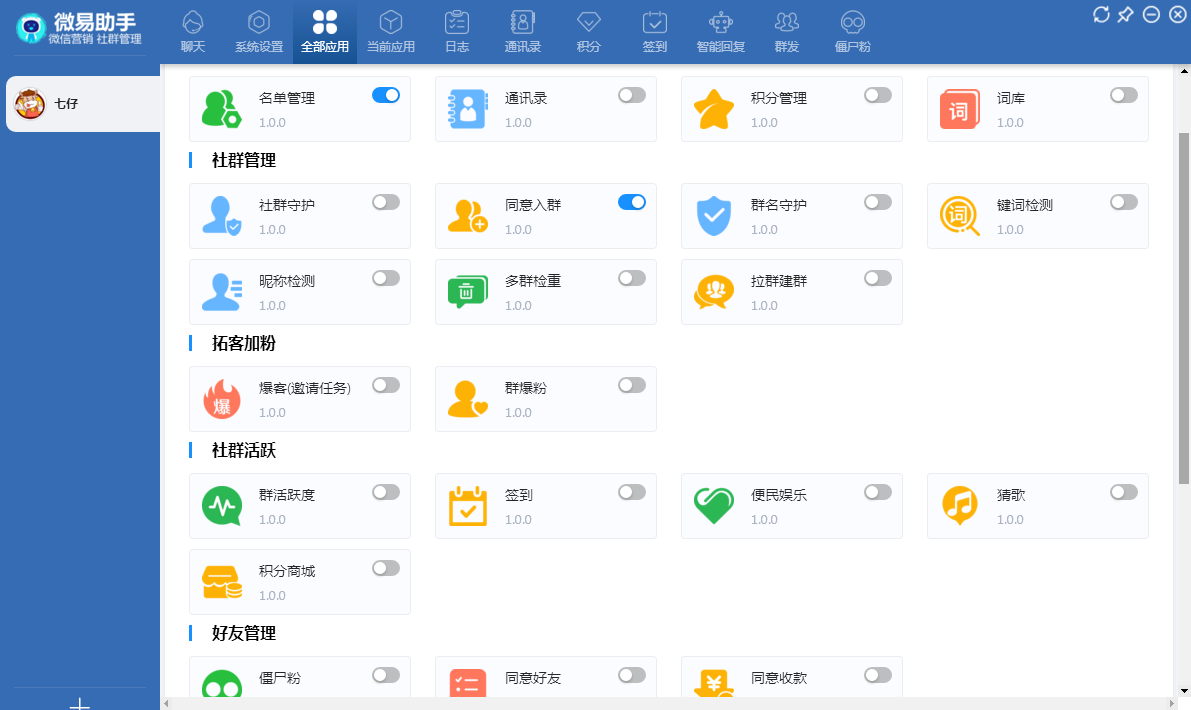Go to the 通讯录 top tab

click(x=523, y=32)
